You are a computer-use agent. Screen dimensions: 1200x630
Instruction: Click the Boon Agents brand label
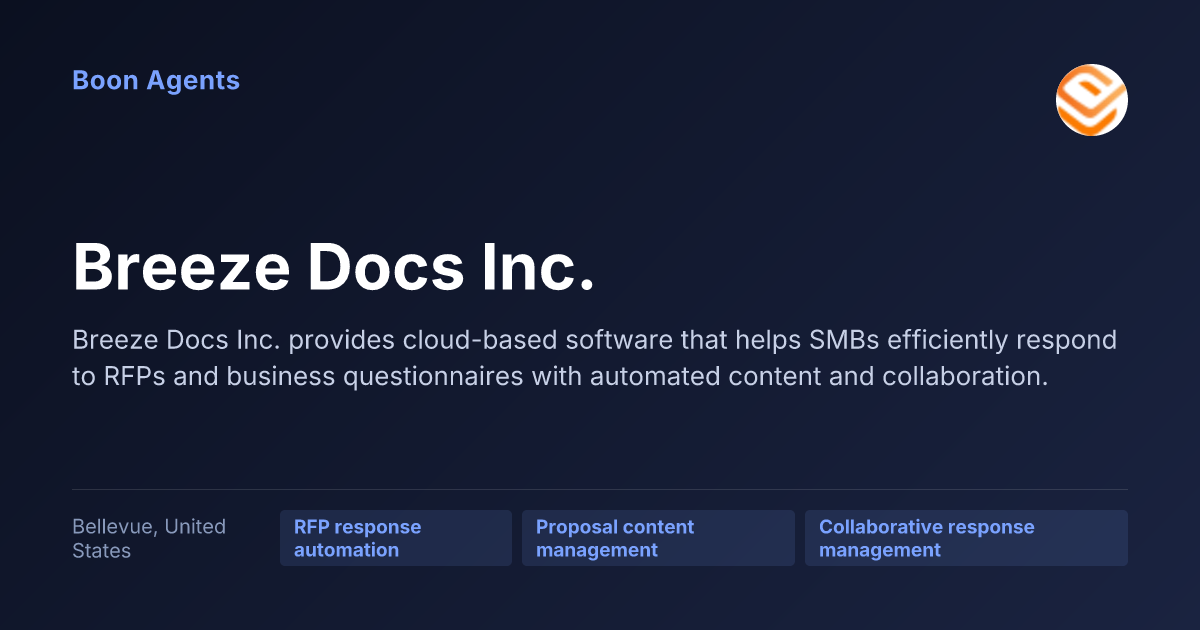[x=156, y=81]
